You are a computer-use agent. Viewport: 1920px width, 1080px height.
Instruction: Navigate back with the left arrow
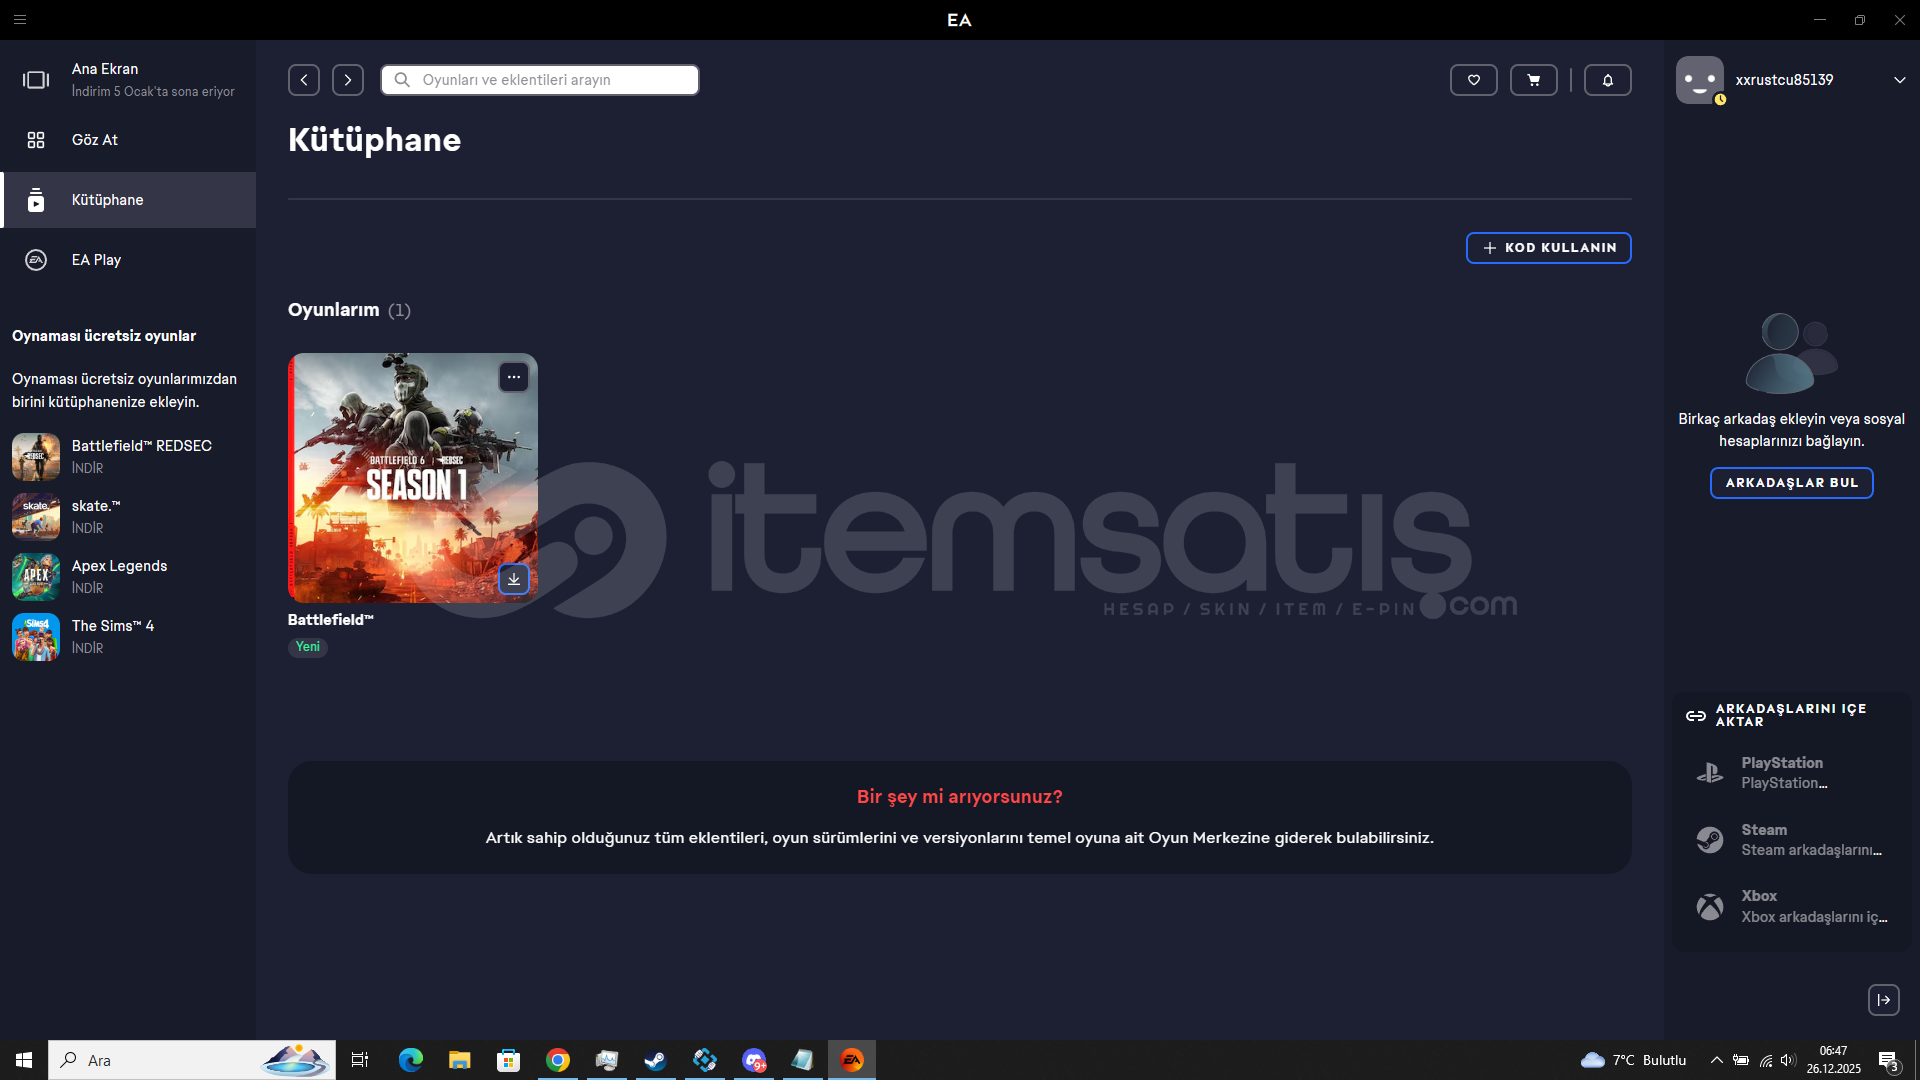[x=304, y=80]
